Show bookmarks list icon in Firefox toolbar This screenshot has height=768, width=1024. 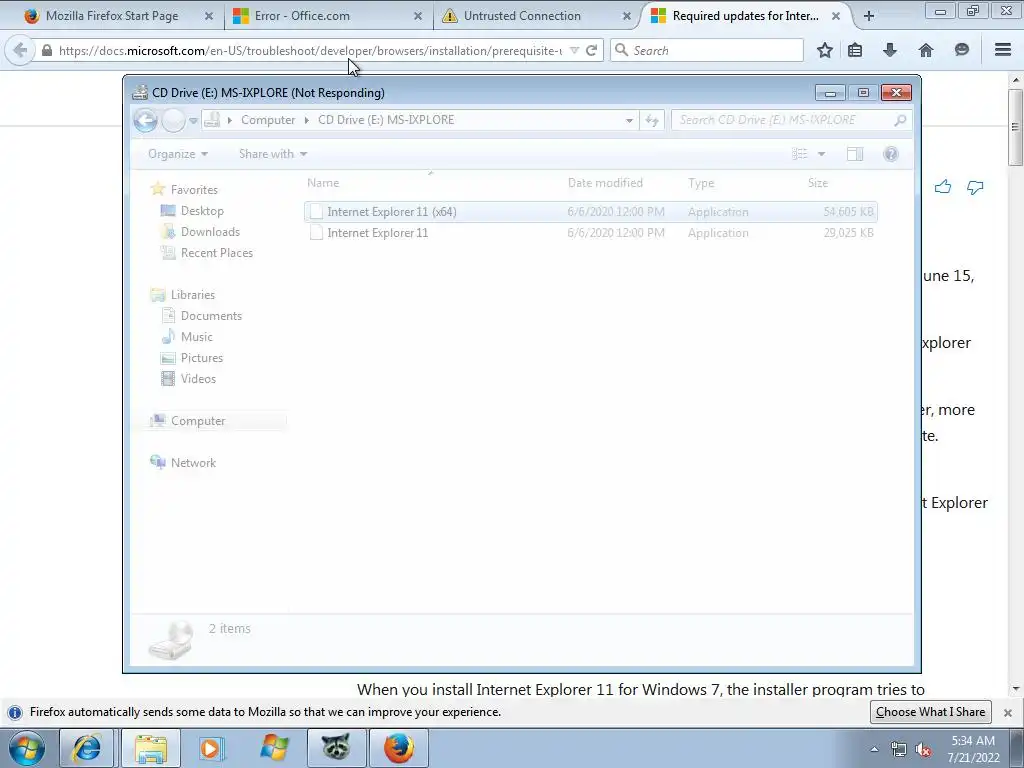pos(855,50)
